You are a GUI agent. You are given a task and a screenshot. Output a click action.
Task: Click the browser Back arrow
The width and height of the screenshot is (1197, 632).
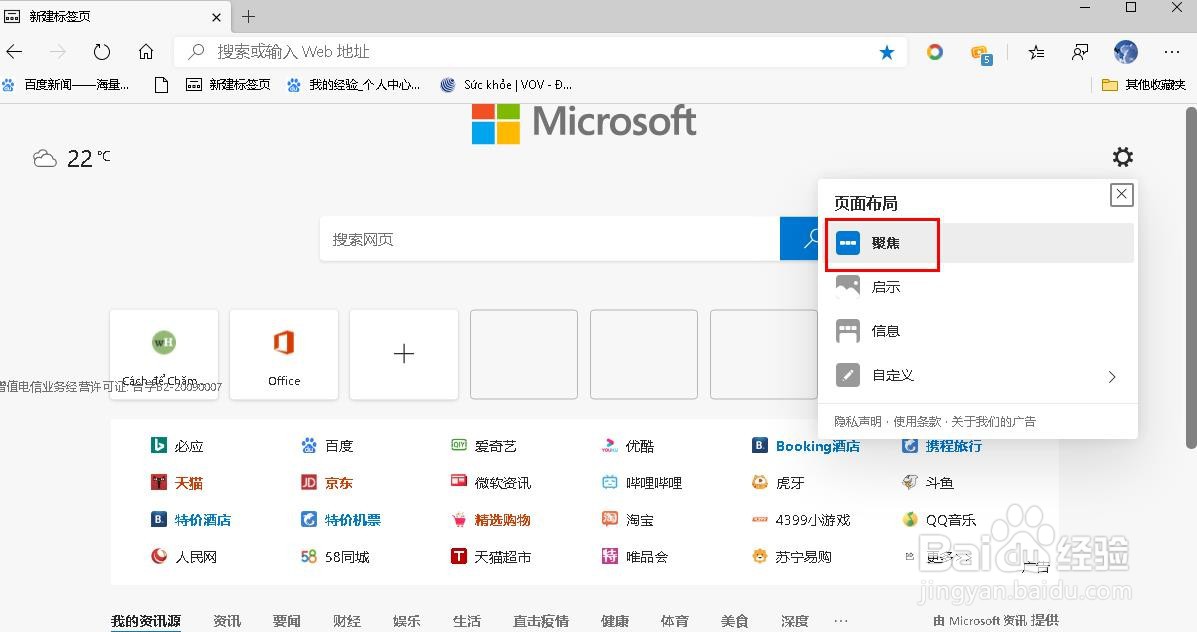point(15,52)
